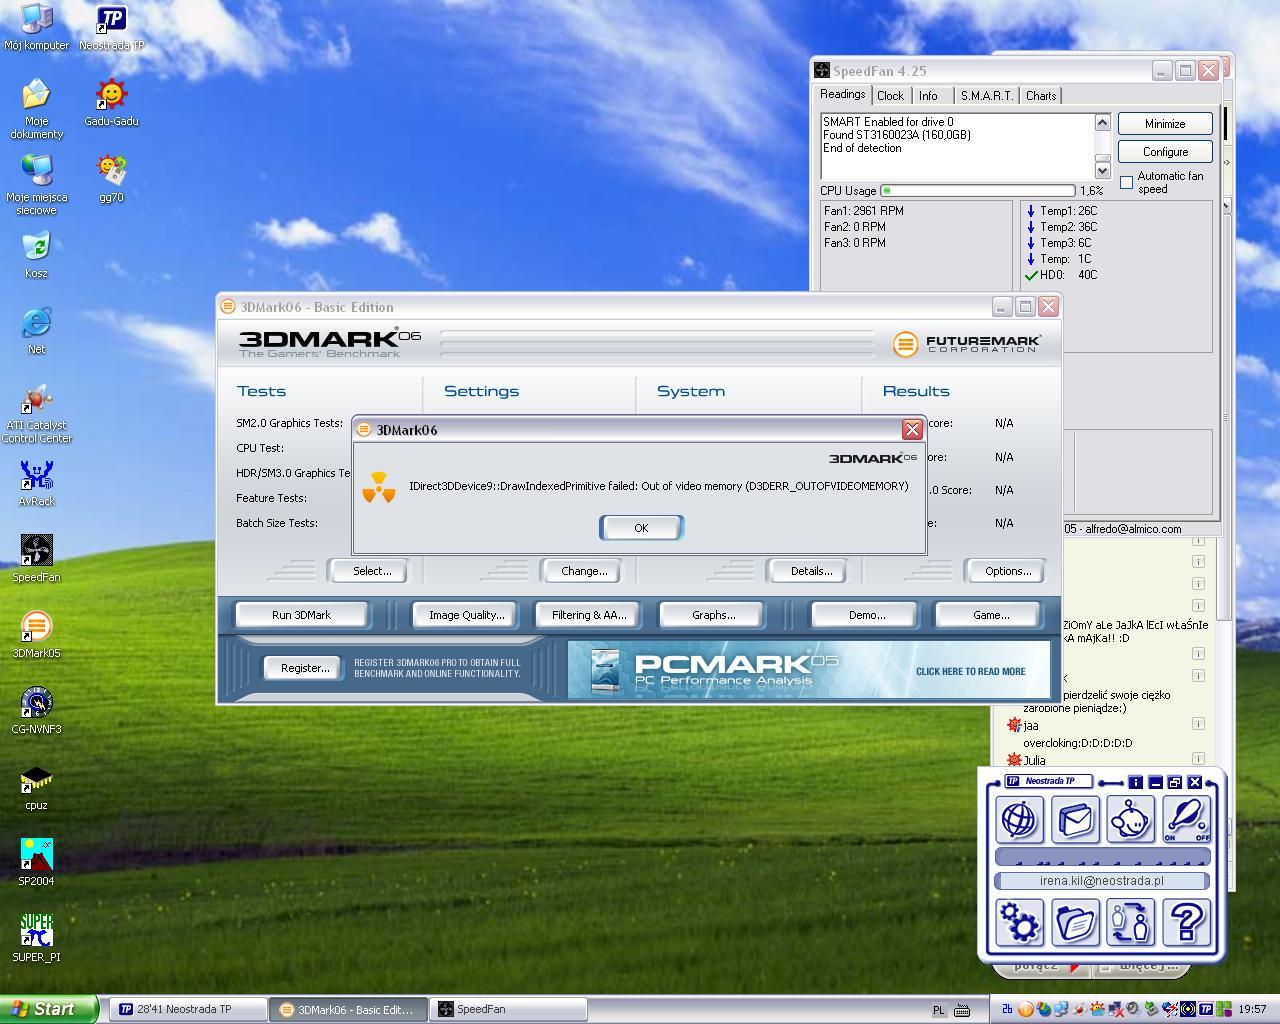Select the SpeedFan desktop shortcut
Viewport: 1280px width, 1024px height.
[36, 560]
